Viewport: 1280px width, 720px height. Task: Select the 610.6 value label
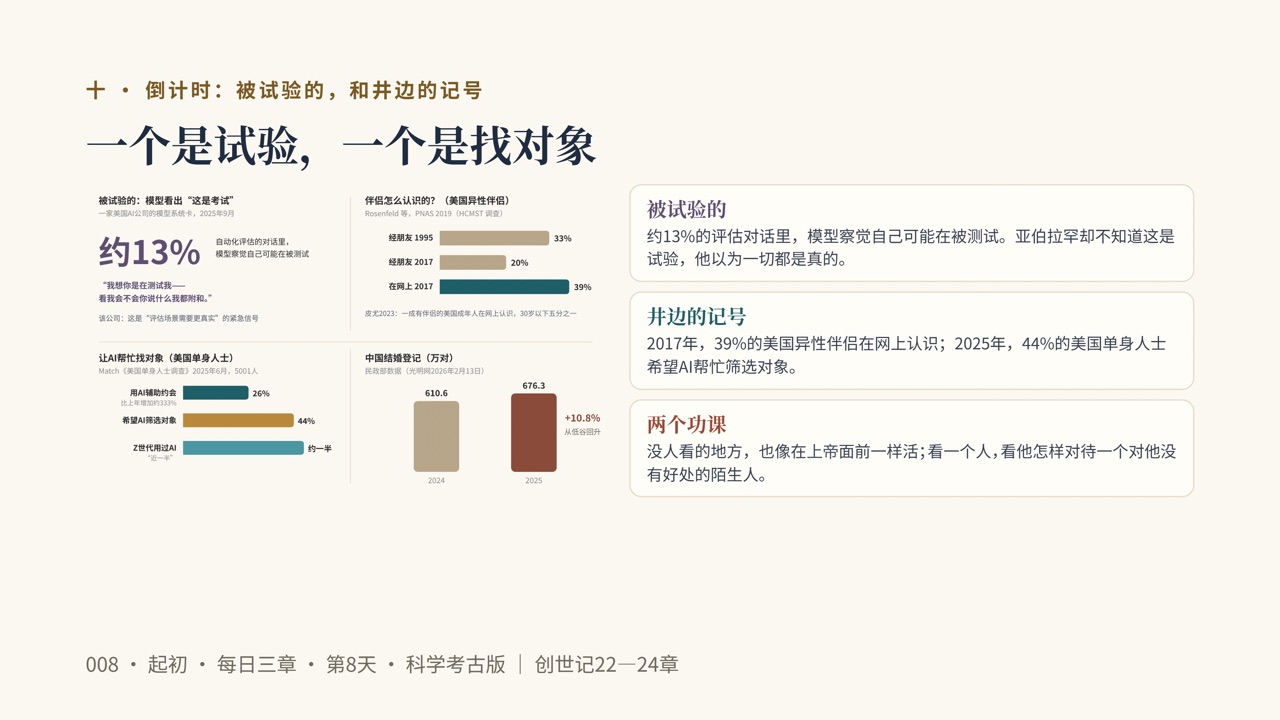coord(436,393)
